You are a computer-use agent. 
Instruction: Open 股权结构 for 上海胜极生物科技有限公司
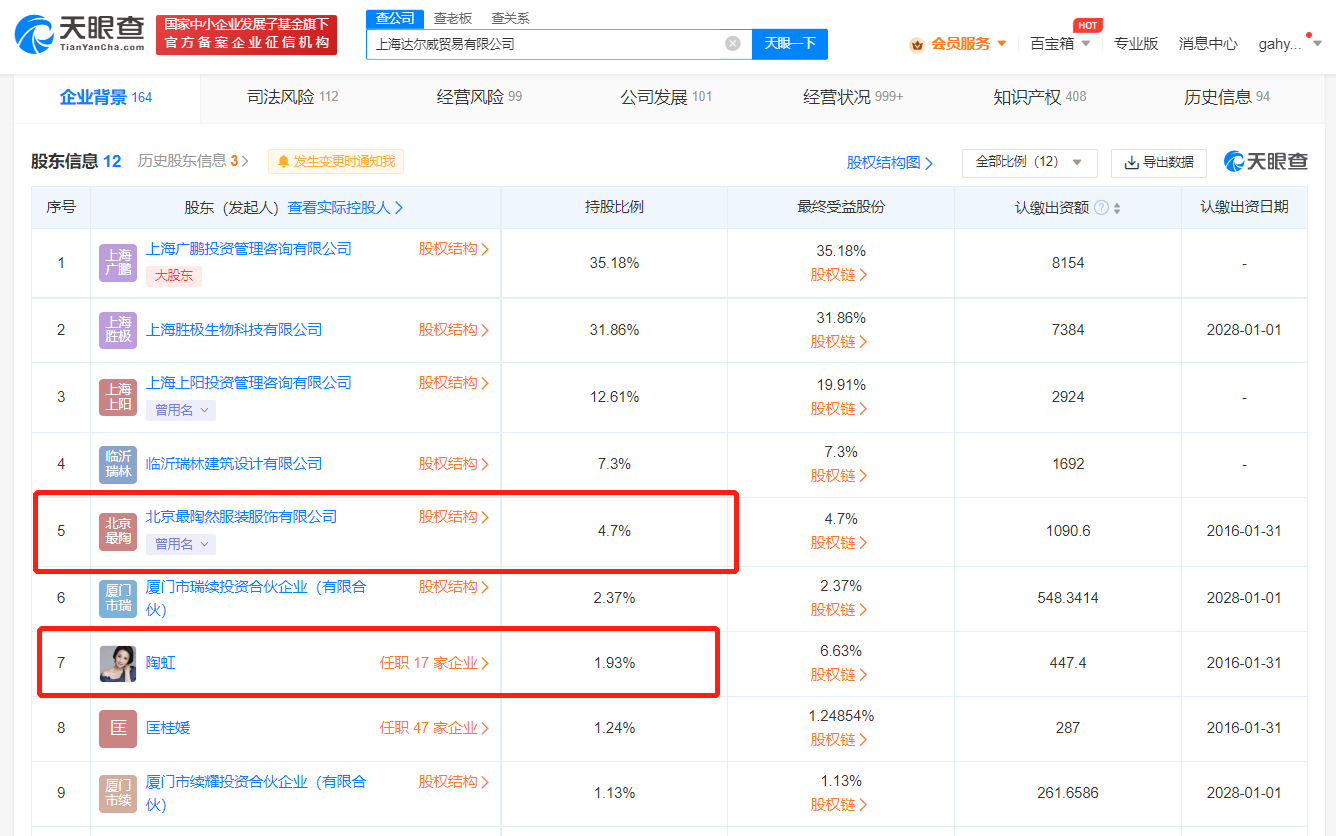(454, 330)
